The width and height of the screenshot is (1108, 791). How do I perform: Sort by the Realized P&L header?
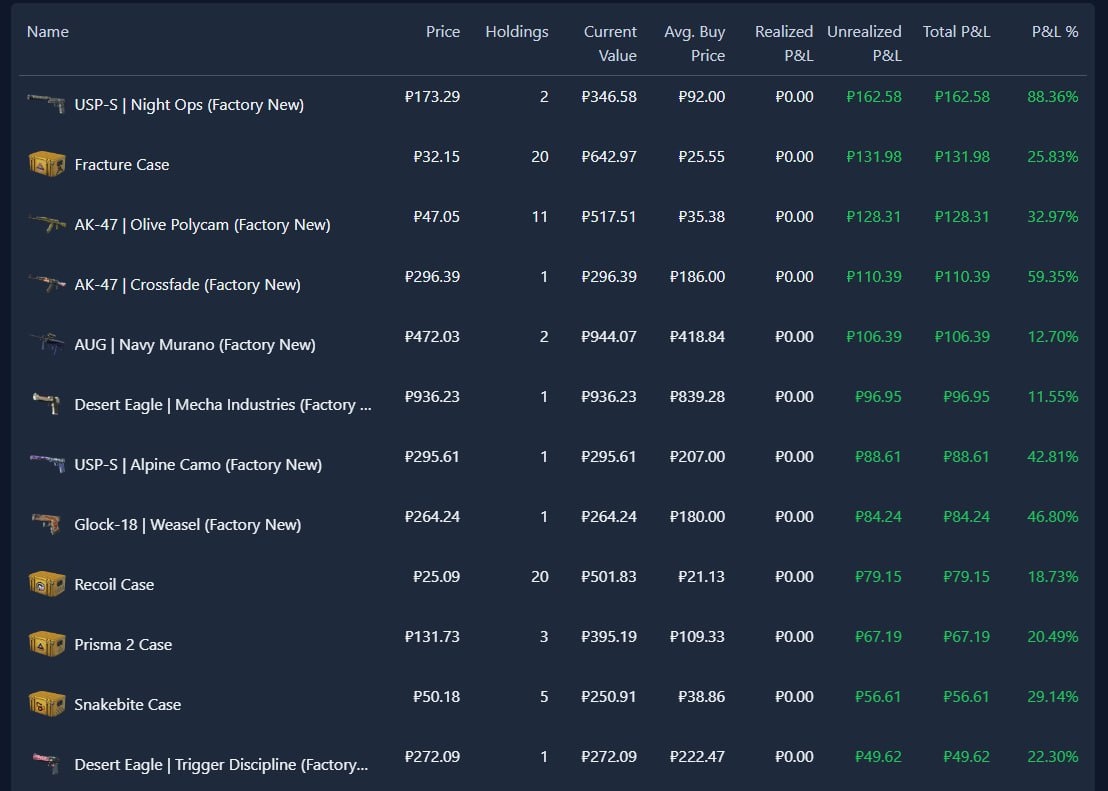(x=784, y=43)
